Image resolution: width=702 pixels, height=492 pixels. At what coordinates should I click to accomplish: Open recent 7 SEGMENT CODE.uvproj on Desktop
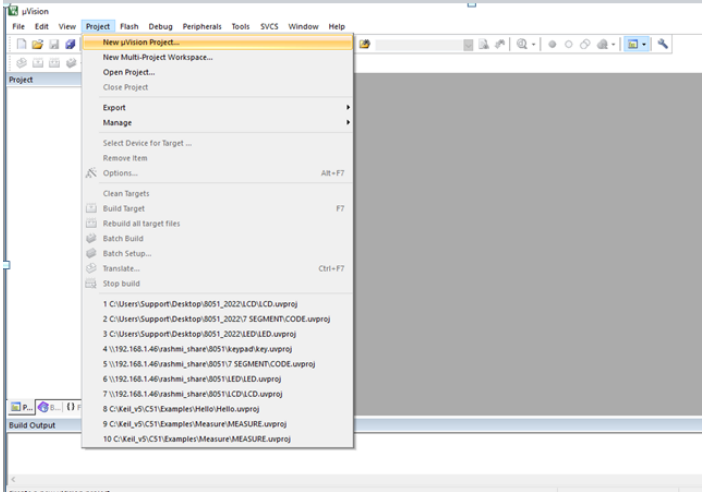coord(215,318)
